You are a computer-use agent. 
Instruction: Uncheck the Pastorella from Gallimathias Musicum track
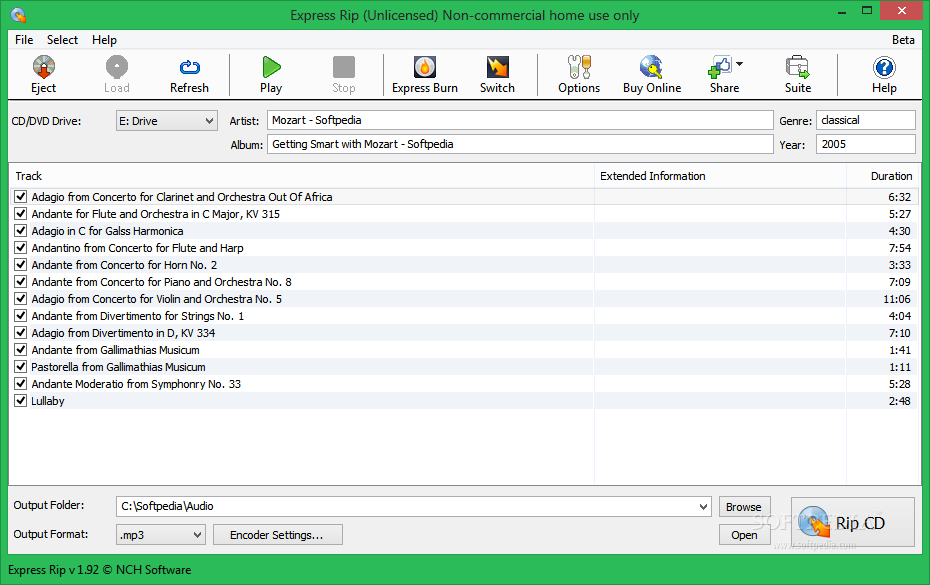coord(21,367)
